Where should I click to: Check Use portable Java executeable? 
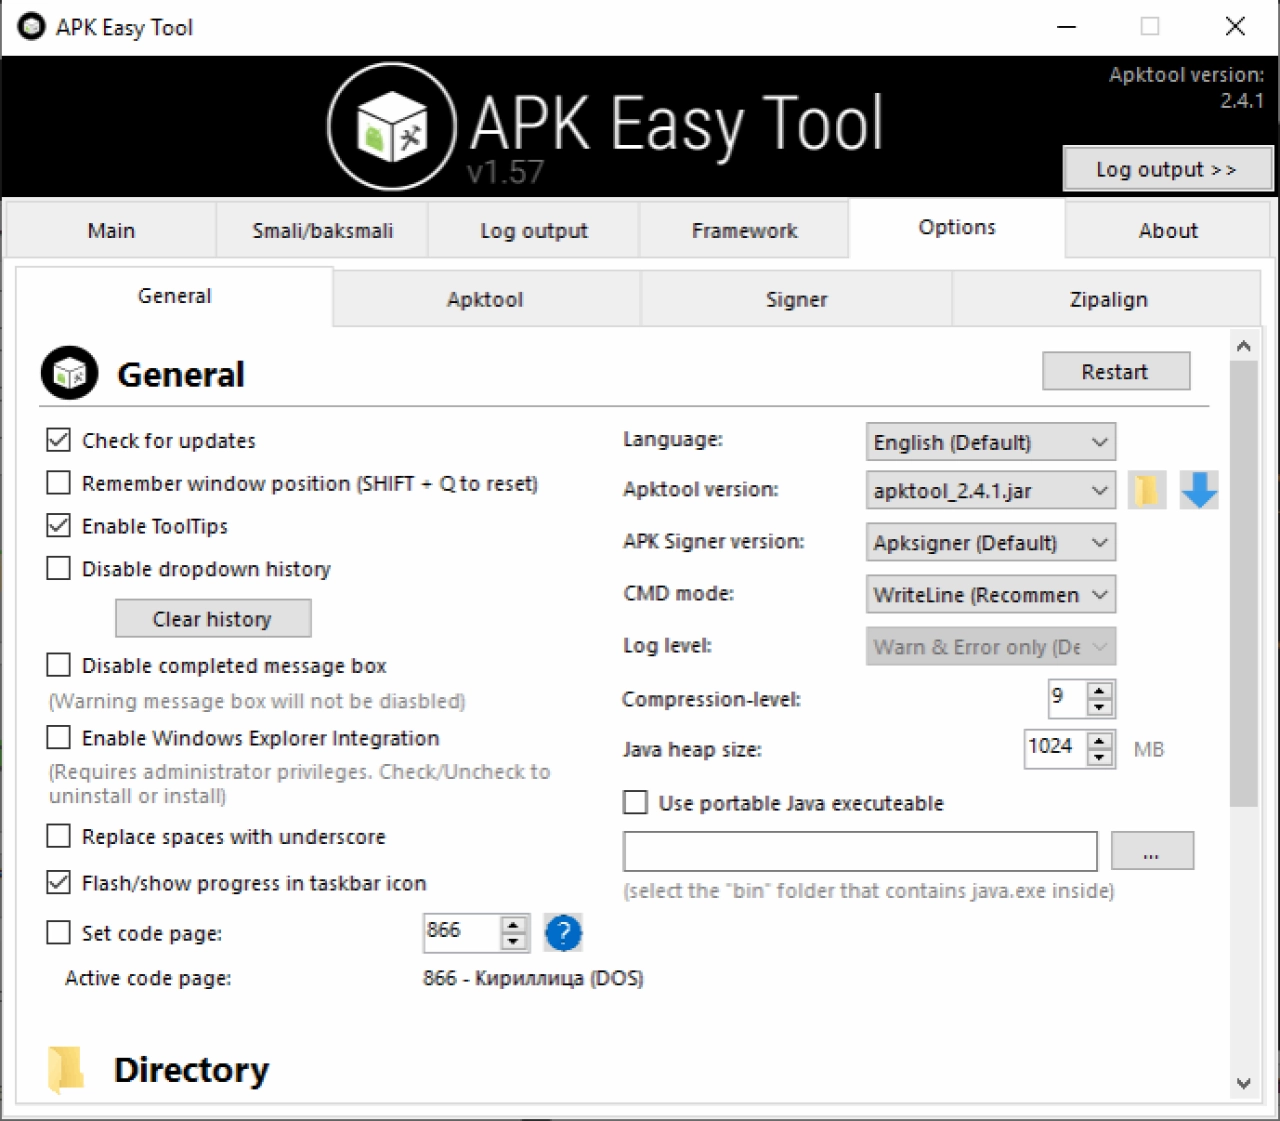(x=635, y=802)
